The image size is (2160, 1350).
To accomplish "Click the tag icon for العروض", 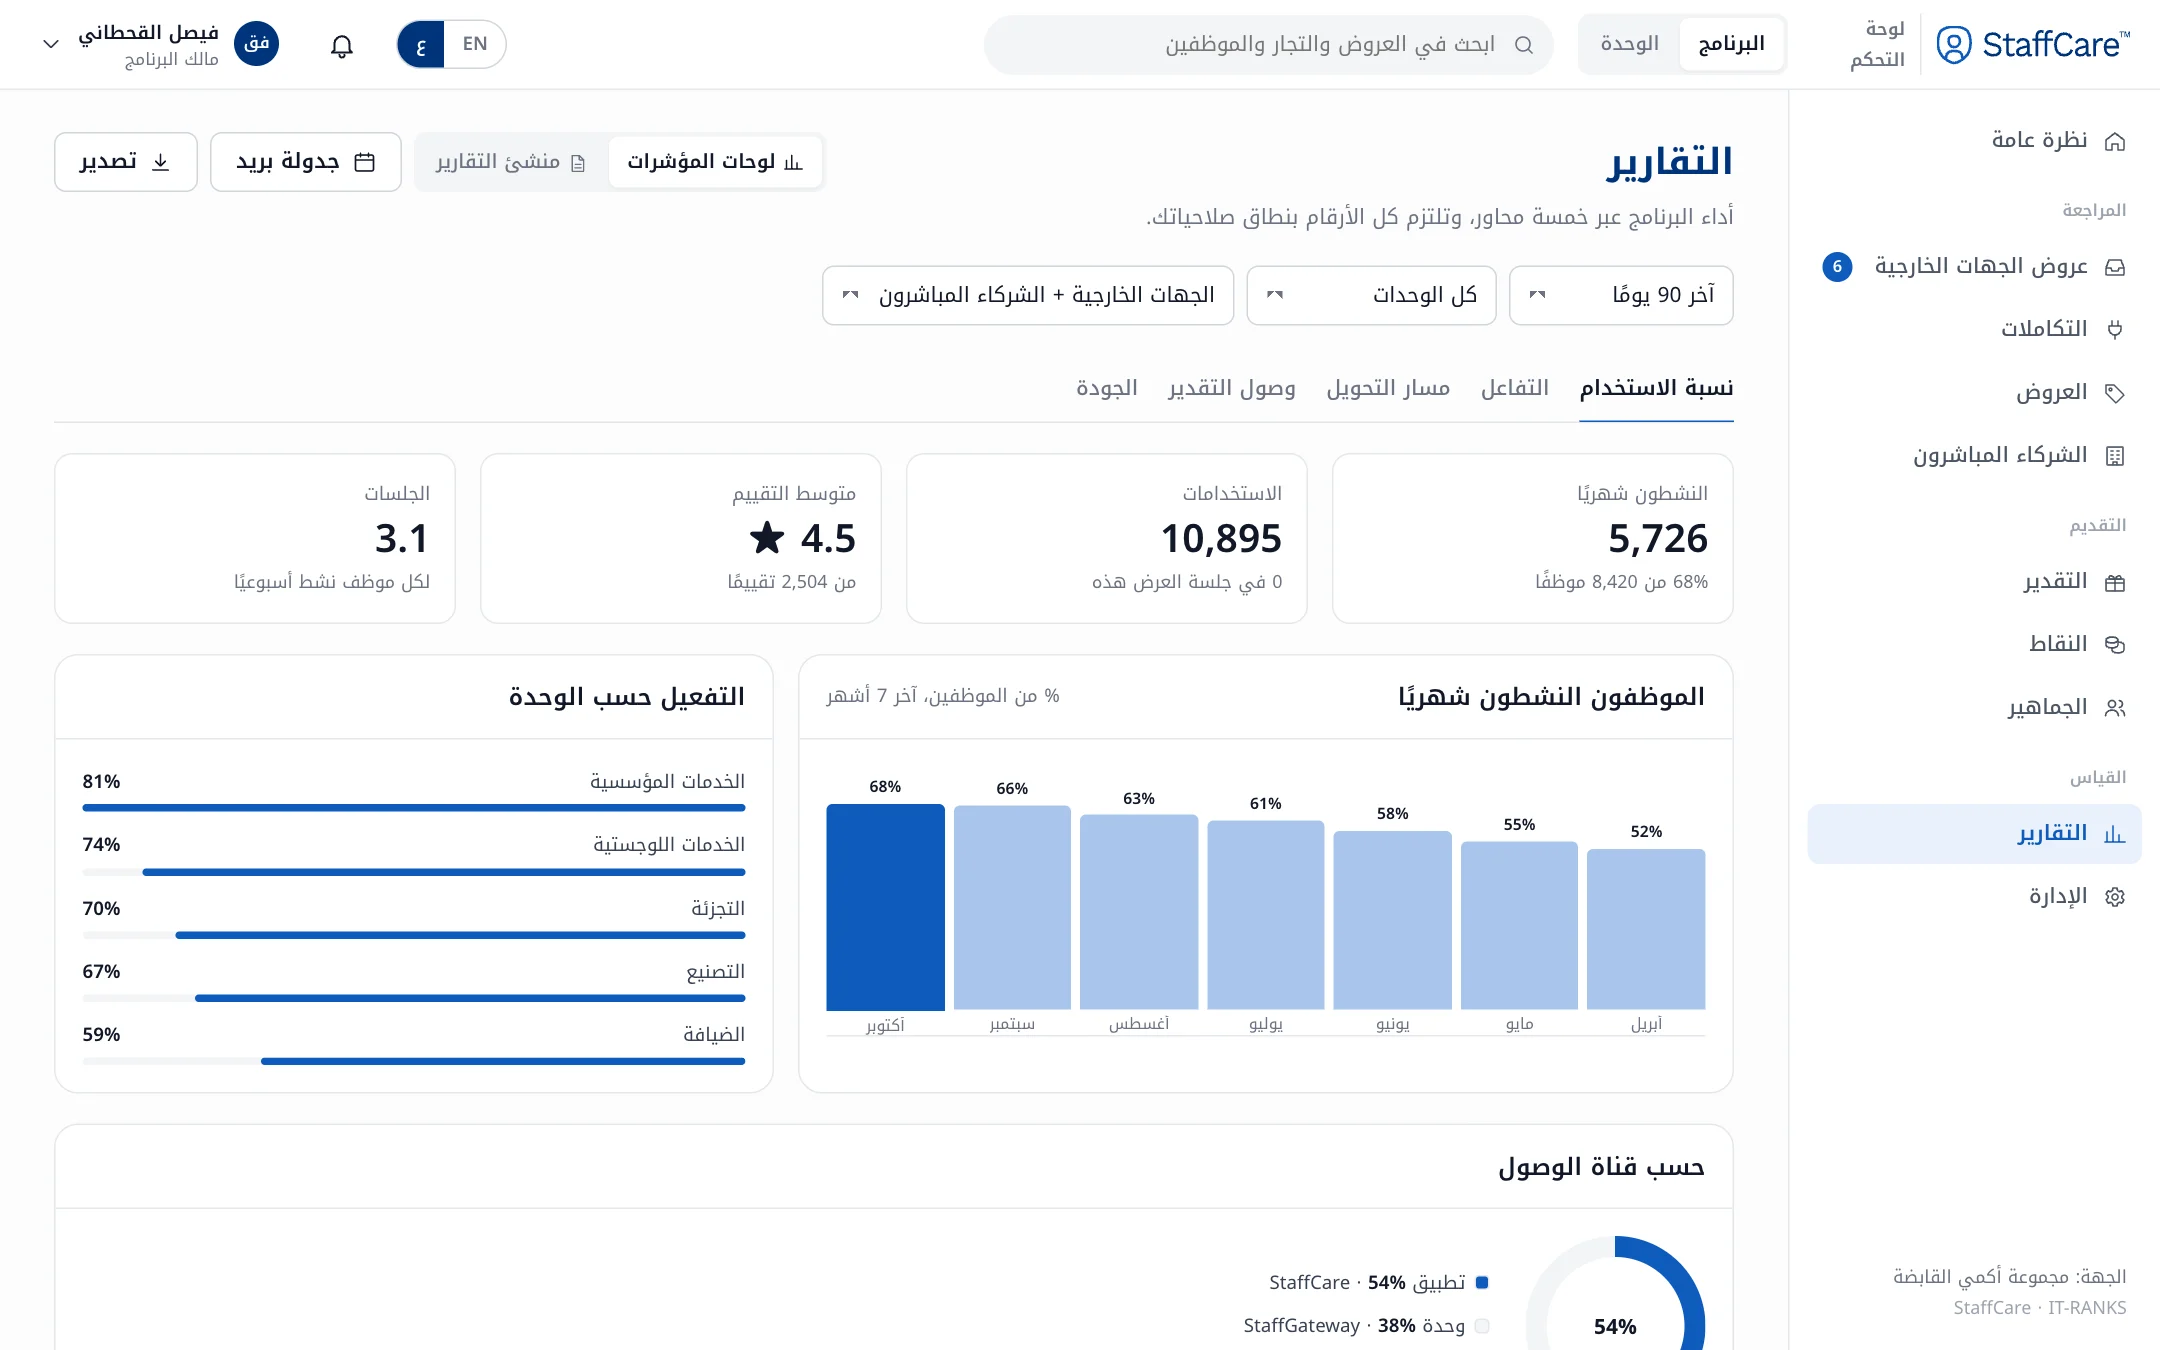I will (x=2115, y=393).
